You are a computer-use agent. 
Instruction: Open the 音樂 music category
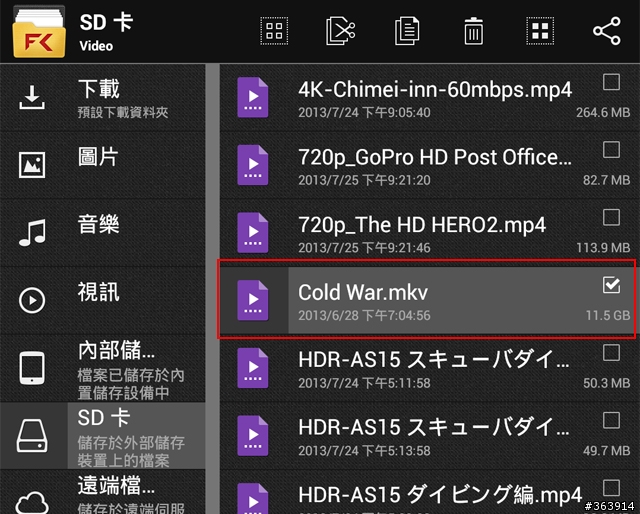click(102, 233)
